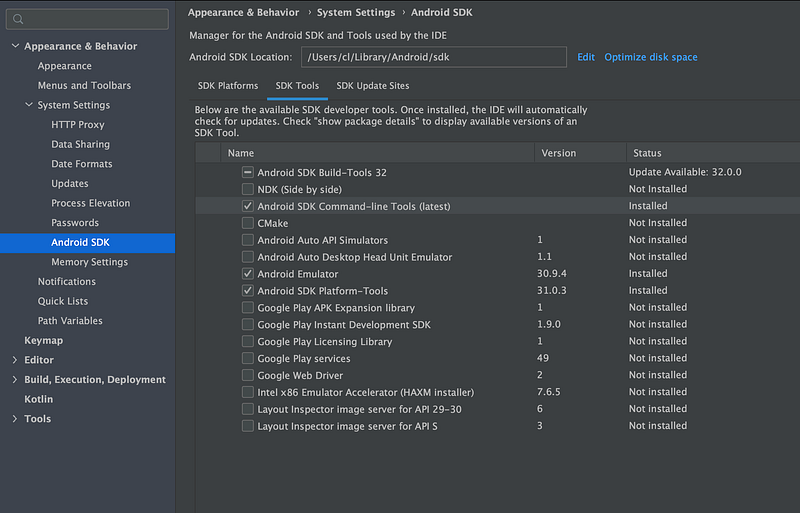Focus the settings search field
Viewport: 800px width, 513px height.
87,19
